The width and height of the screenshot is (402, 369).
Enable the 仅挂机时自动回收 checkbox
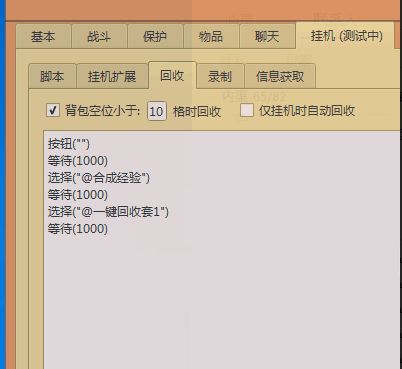(247, 110)
